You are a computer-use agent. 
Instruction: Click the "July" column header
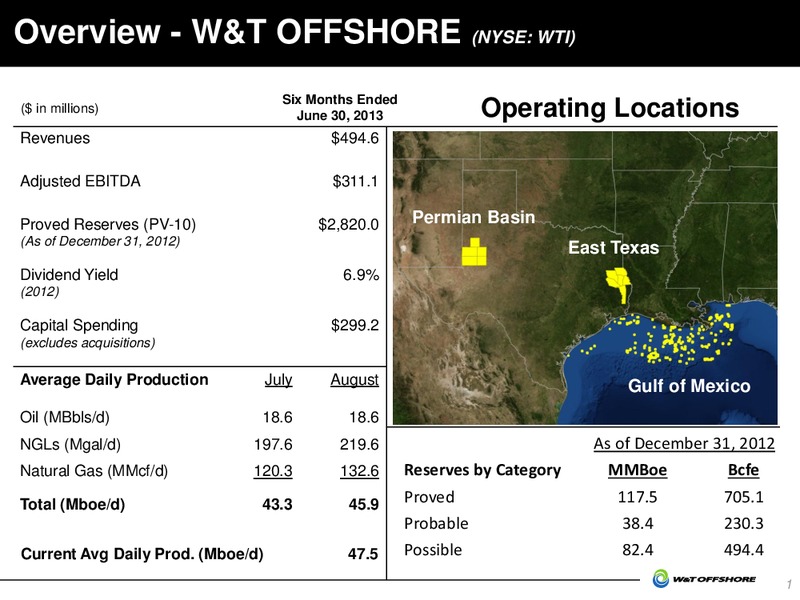click(x=279, y=380)
